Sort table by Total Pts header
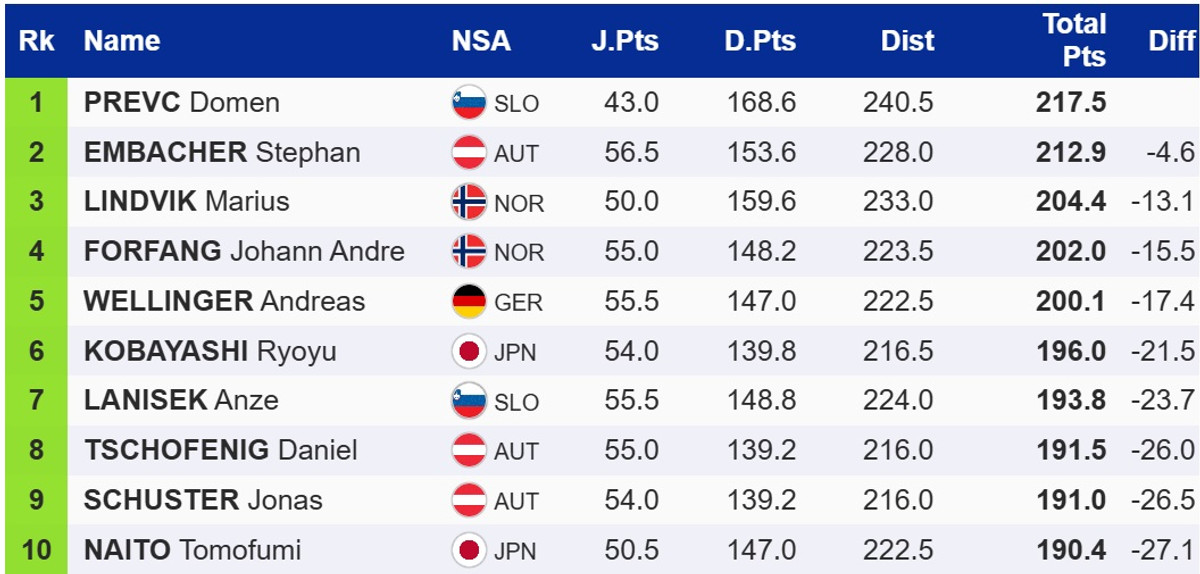Viewport: 1200px width, 574px height. pos(1074,41)
